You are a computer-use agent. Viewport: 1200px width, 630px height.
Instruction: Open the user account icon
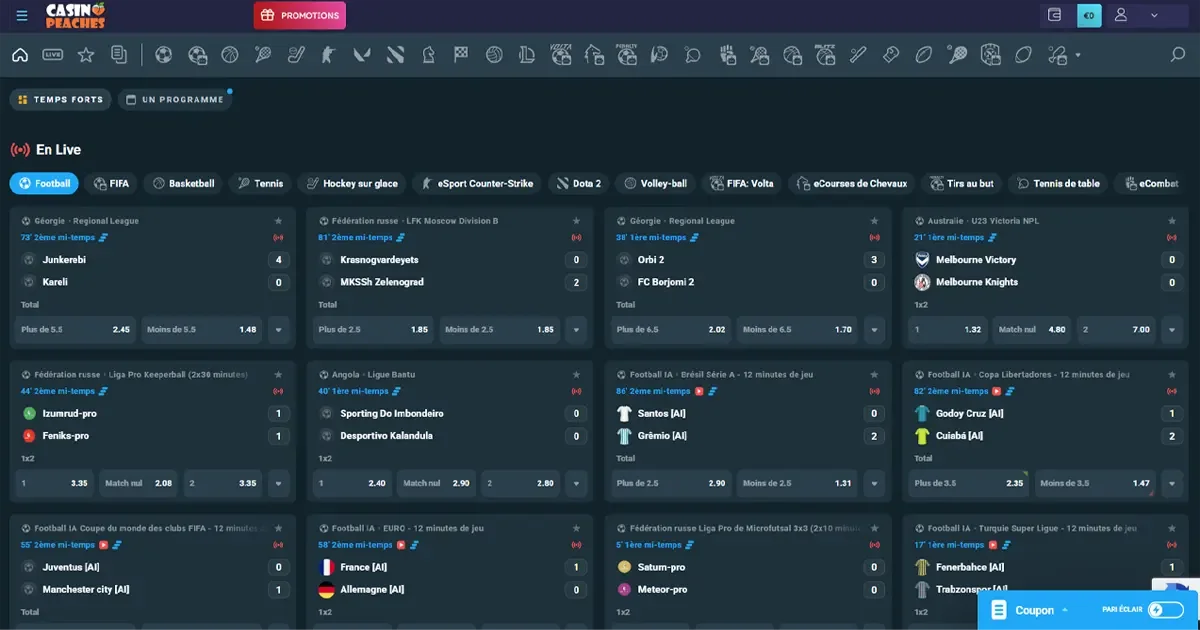click(x=1121, y=15)
